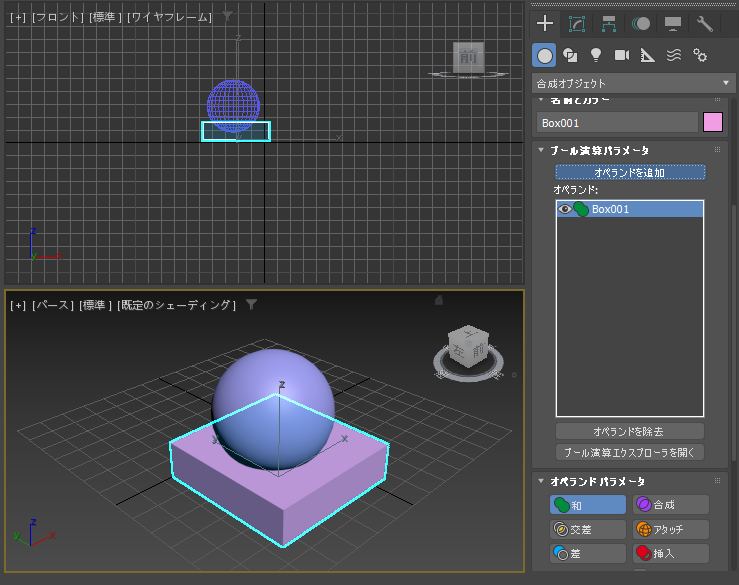This screenshot has height=585, width=739.
Task: Open the Motion panel tab
Action: 641,24
